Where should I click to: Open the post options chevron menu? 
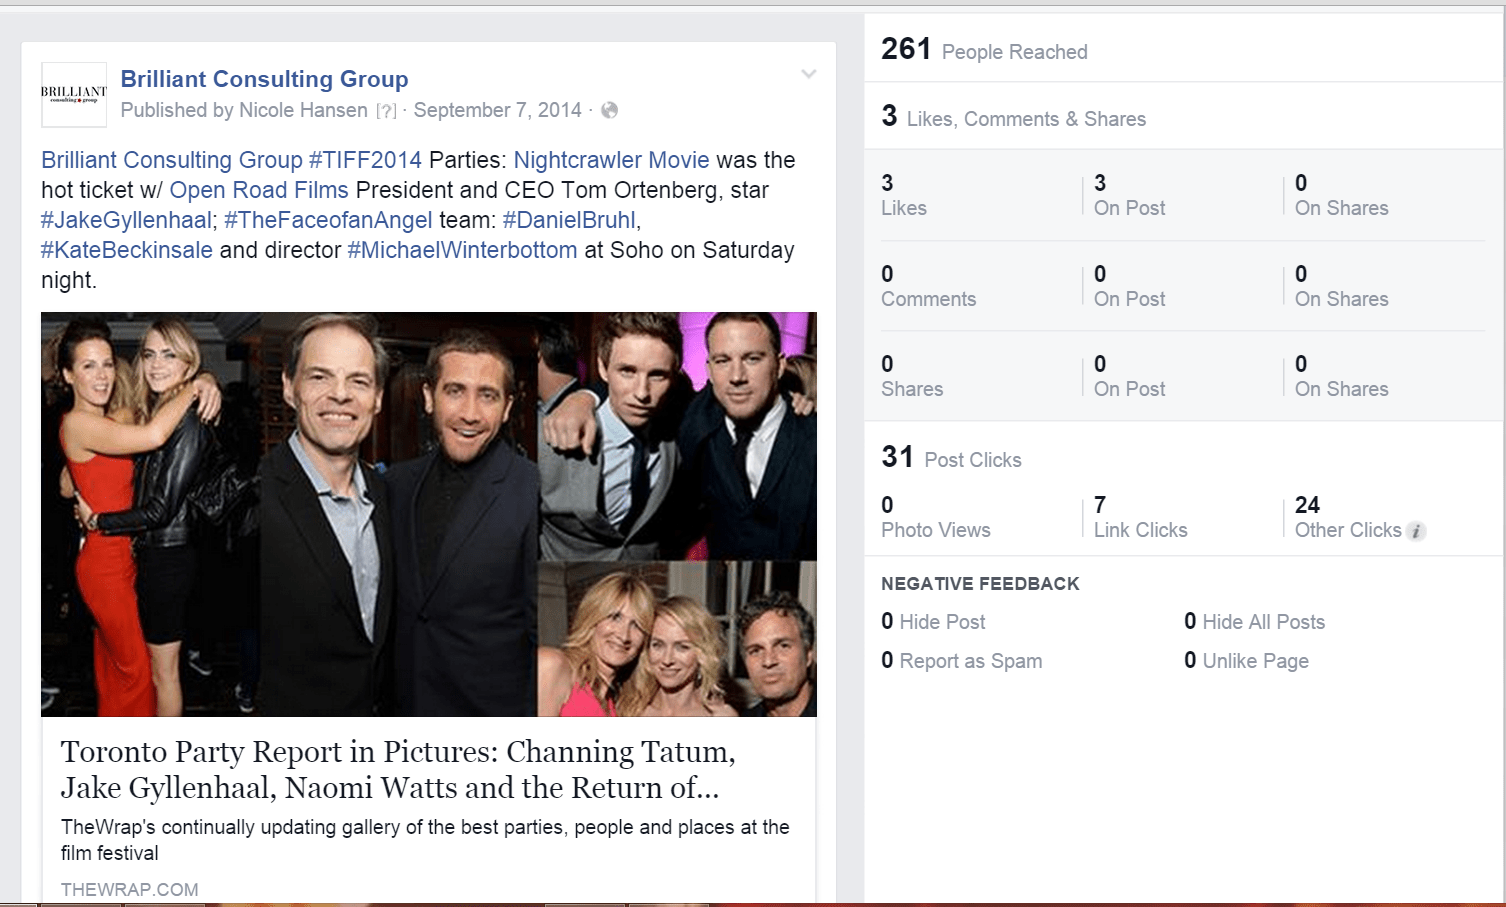point(809,74)
